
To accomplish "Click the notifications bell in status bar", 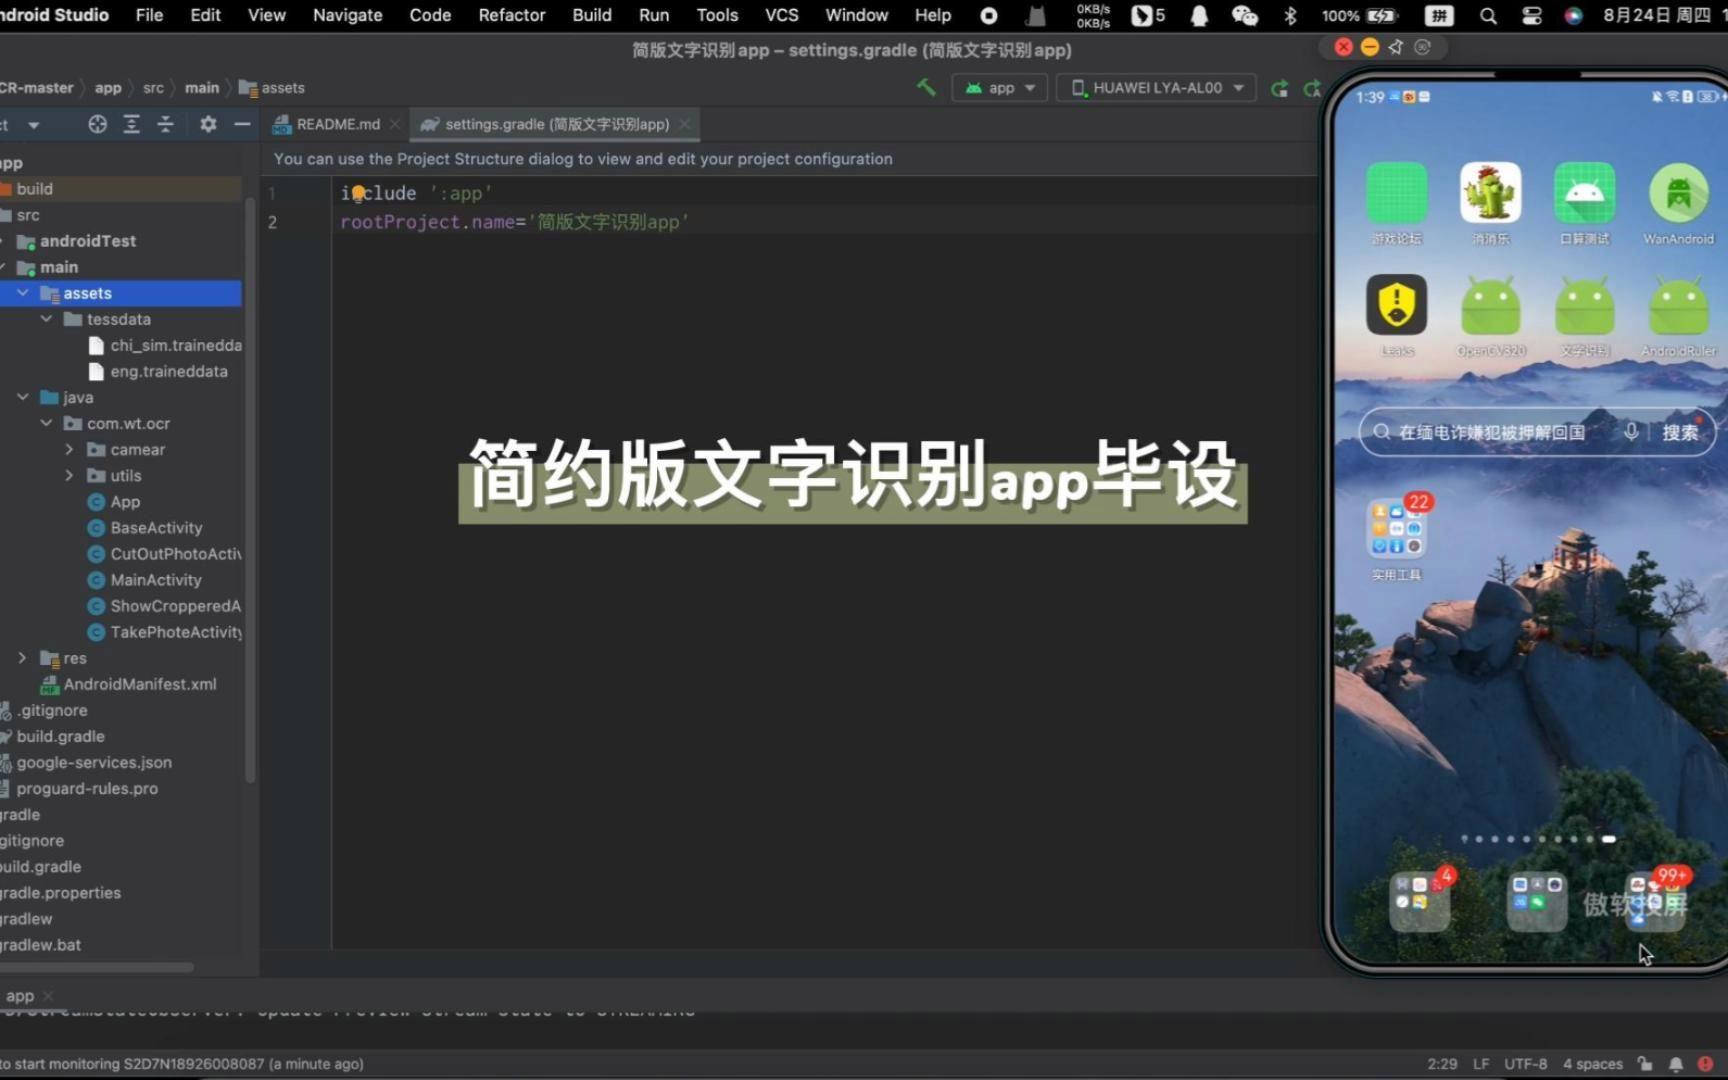I will click(x=1676, y=1064).
